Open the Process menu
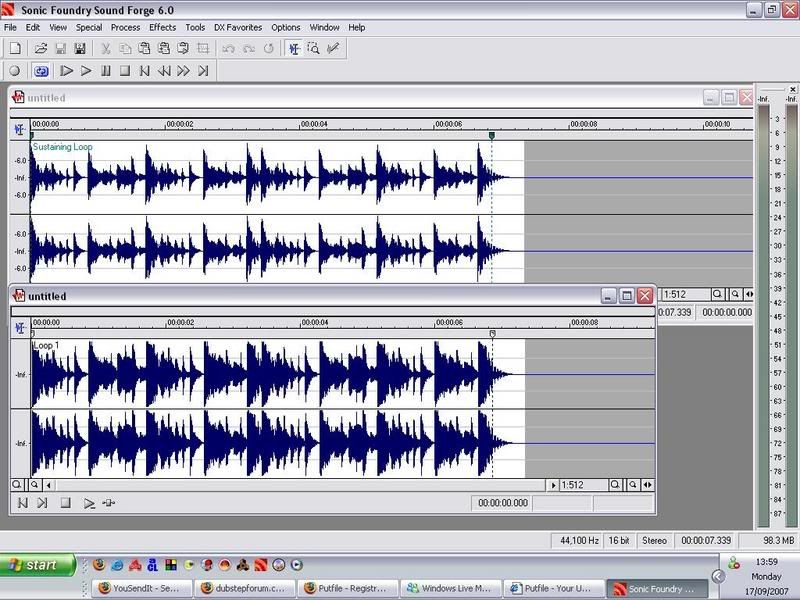Viewport: 800px width, 600px height. pos(125,28)
